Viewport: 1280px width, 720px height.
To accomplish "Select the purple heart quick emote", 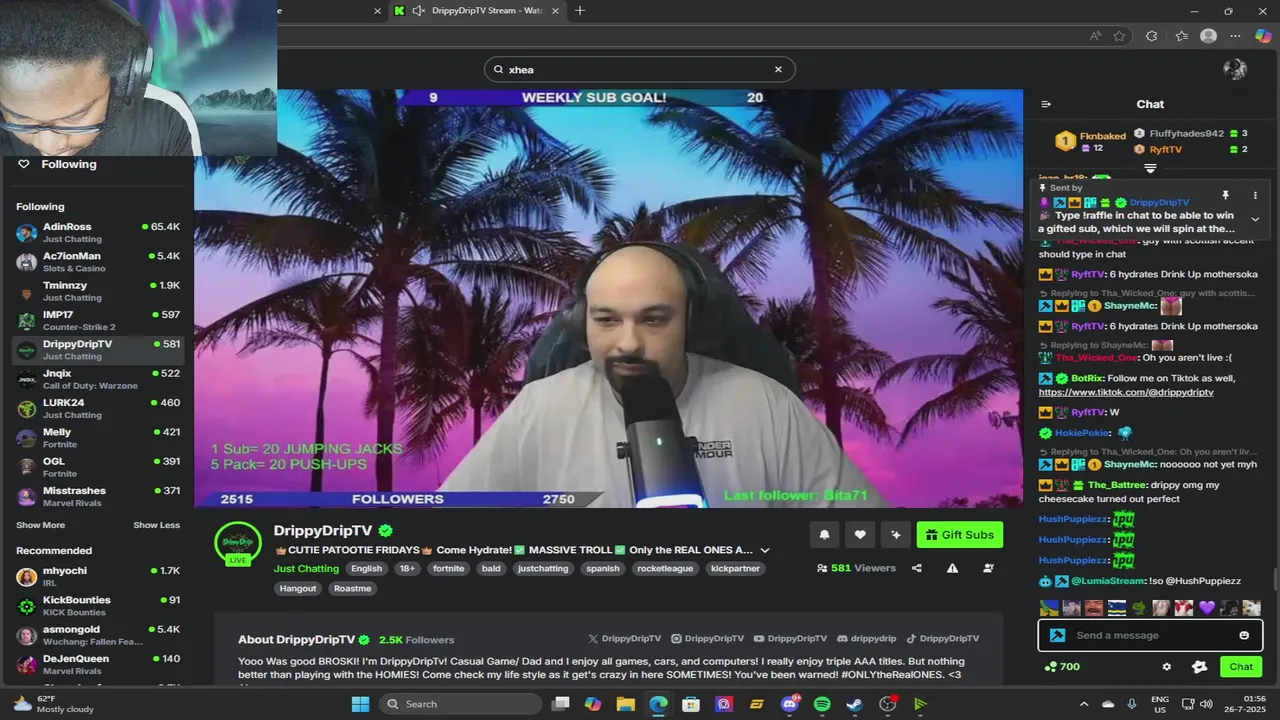I will pyautogui.click(x=1206, y=607).
